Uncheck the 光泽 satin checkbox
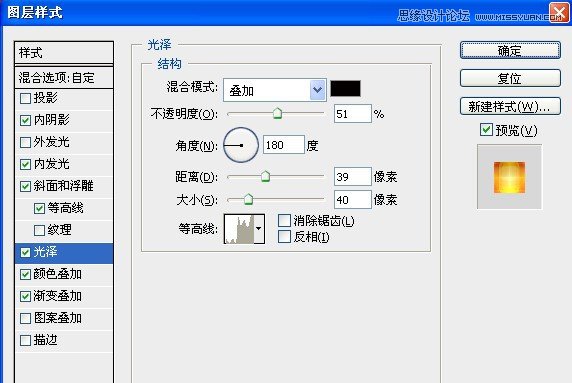The width and height of the screenshot is (572, 383). point(25,252)
